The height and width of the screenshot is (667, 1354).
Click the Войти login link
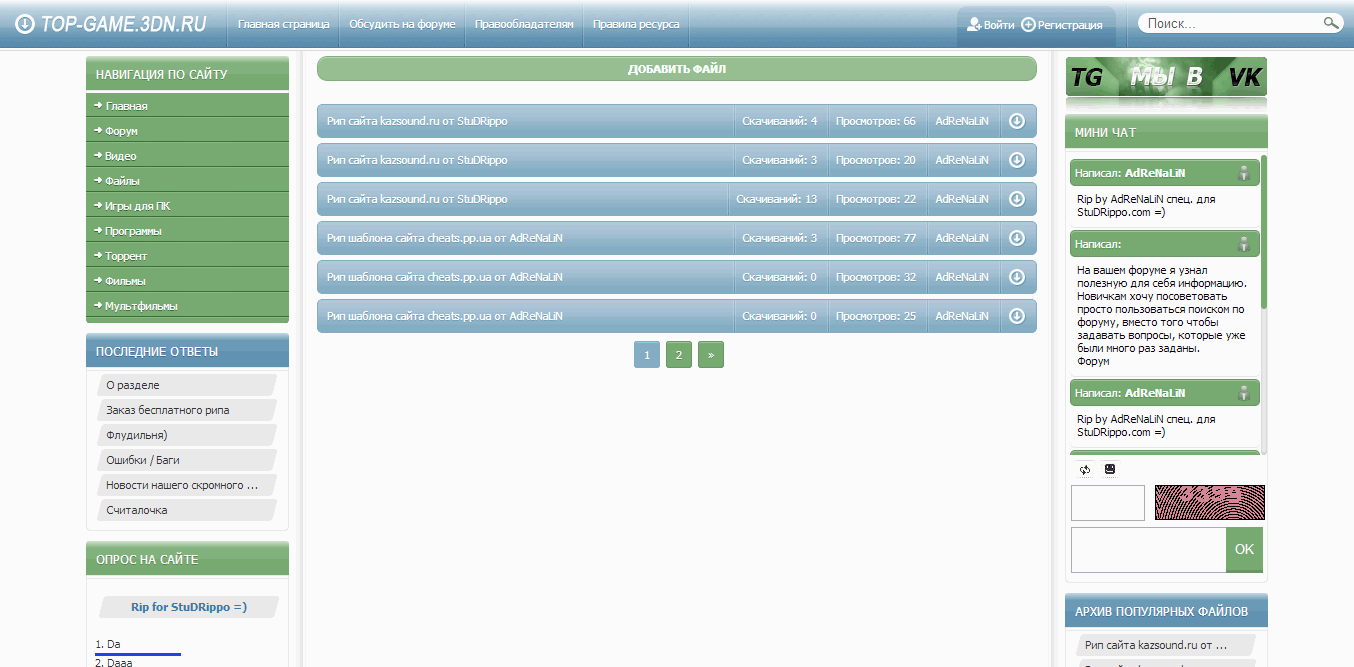[990, 25]
